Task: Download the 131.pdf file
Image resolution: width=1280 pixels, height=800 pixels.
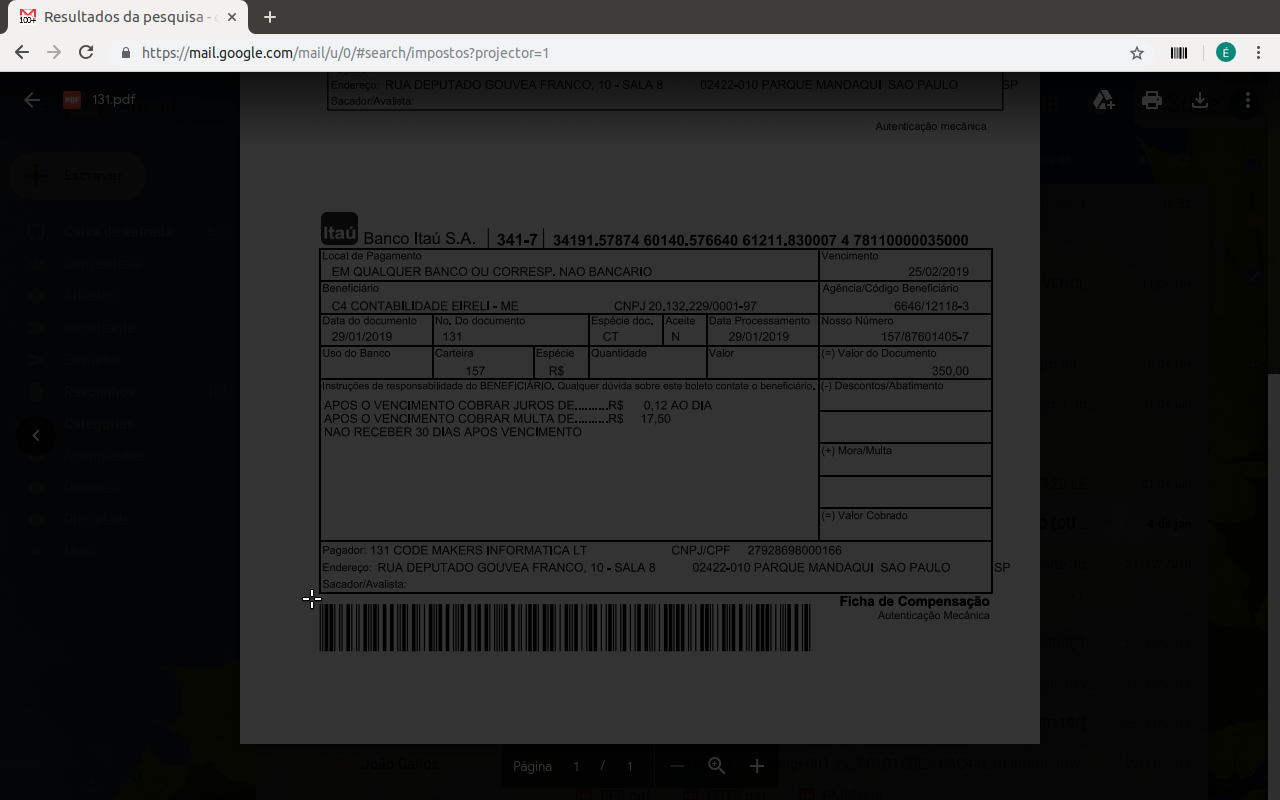Action: coord(1200,100)
